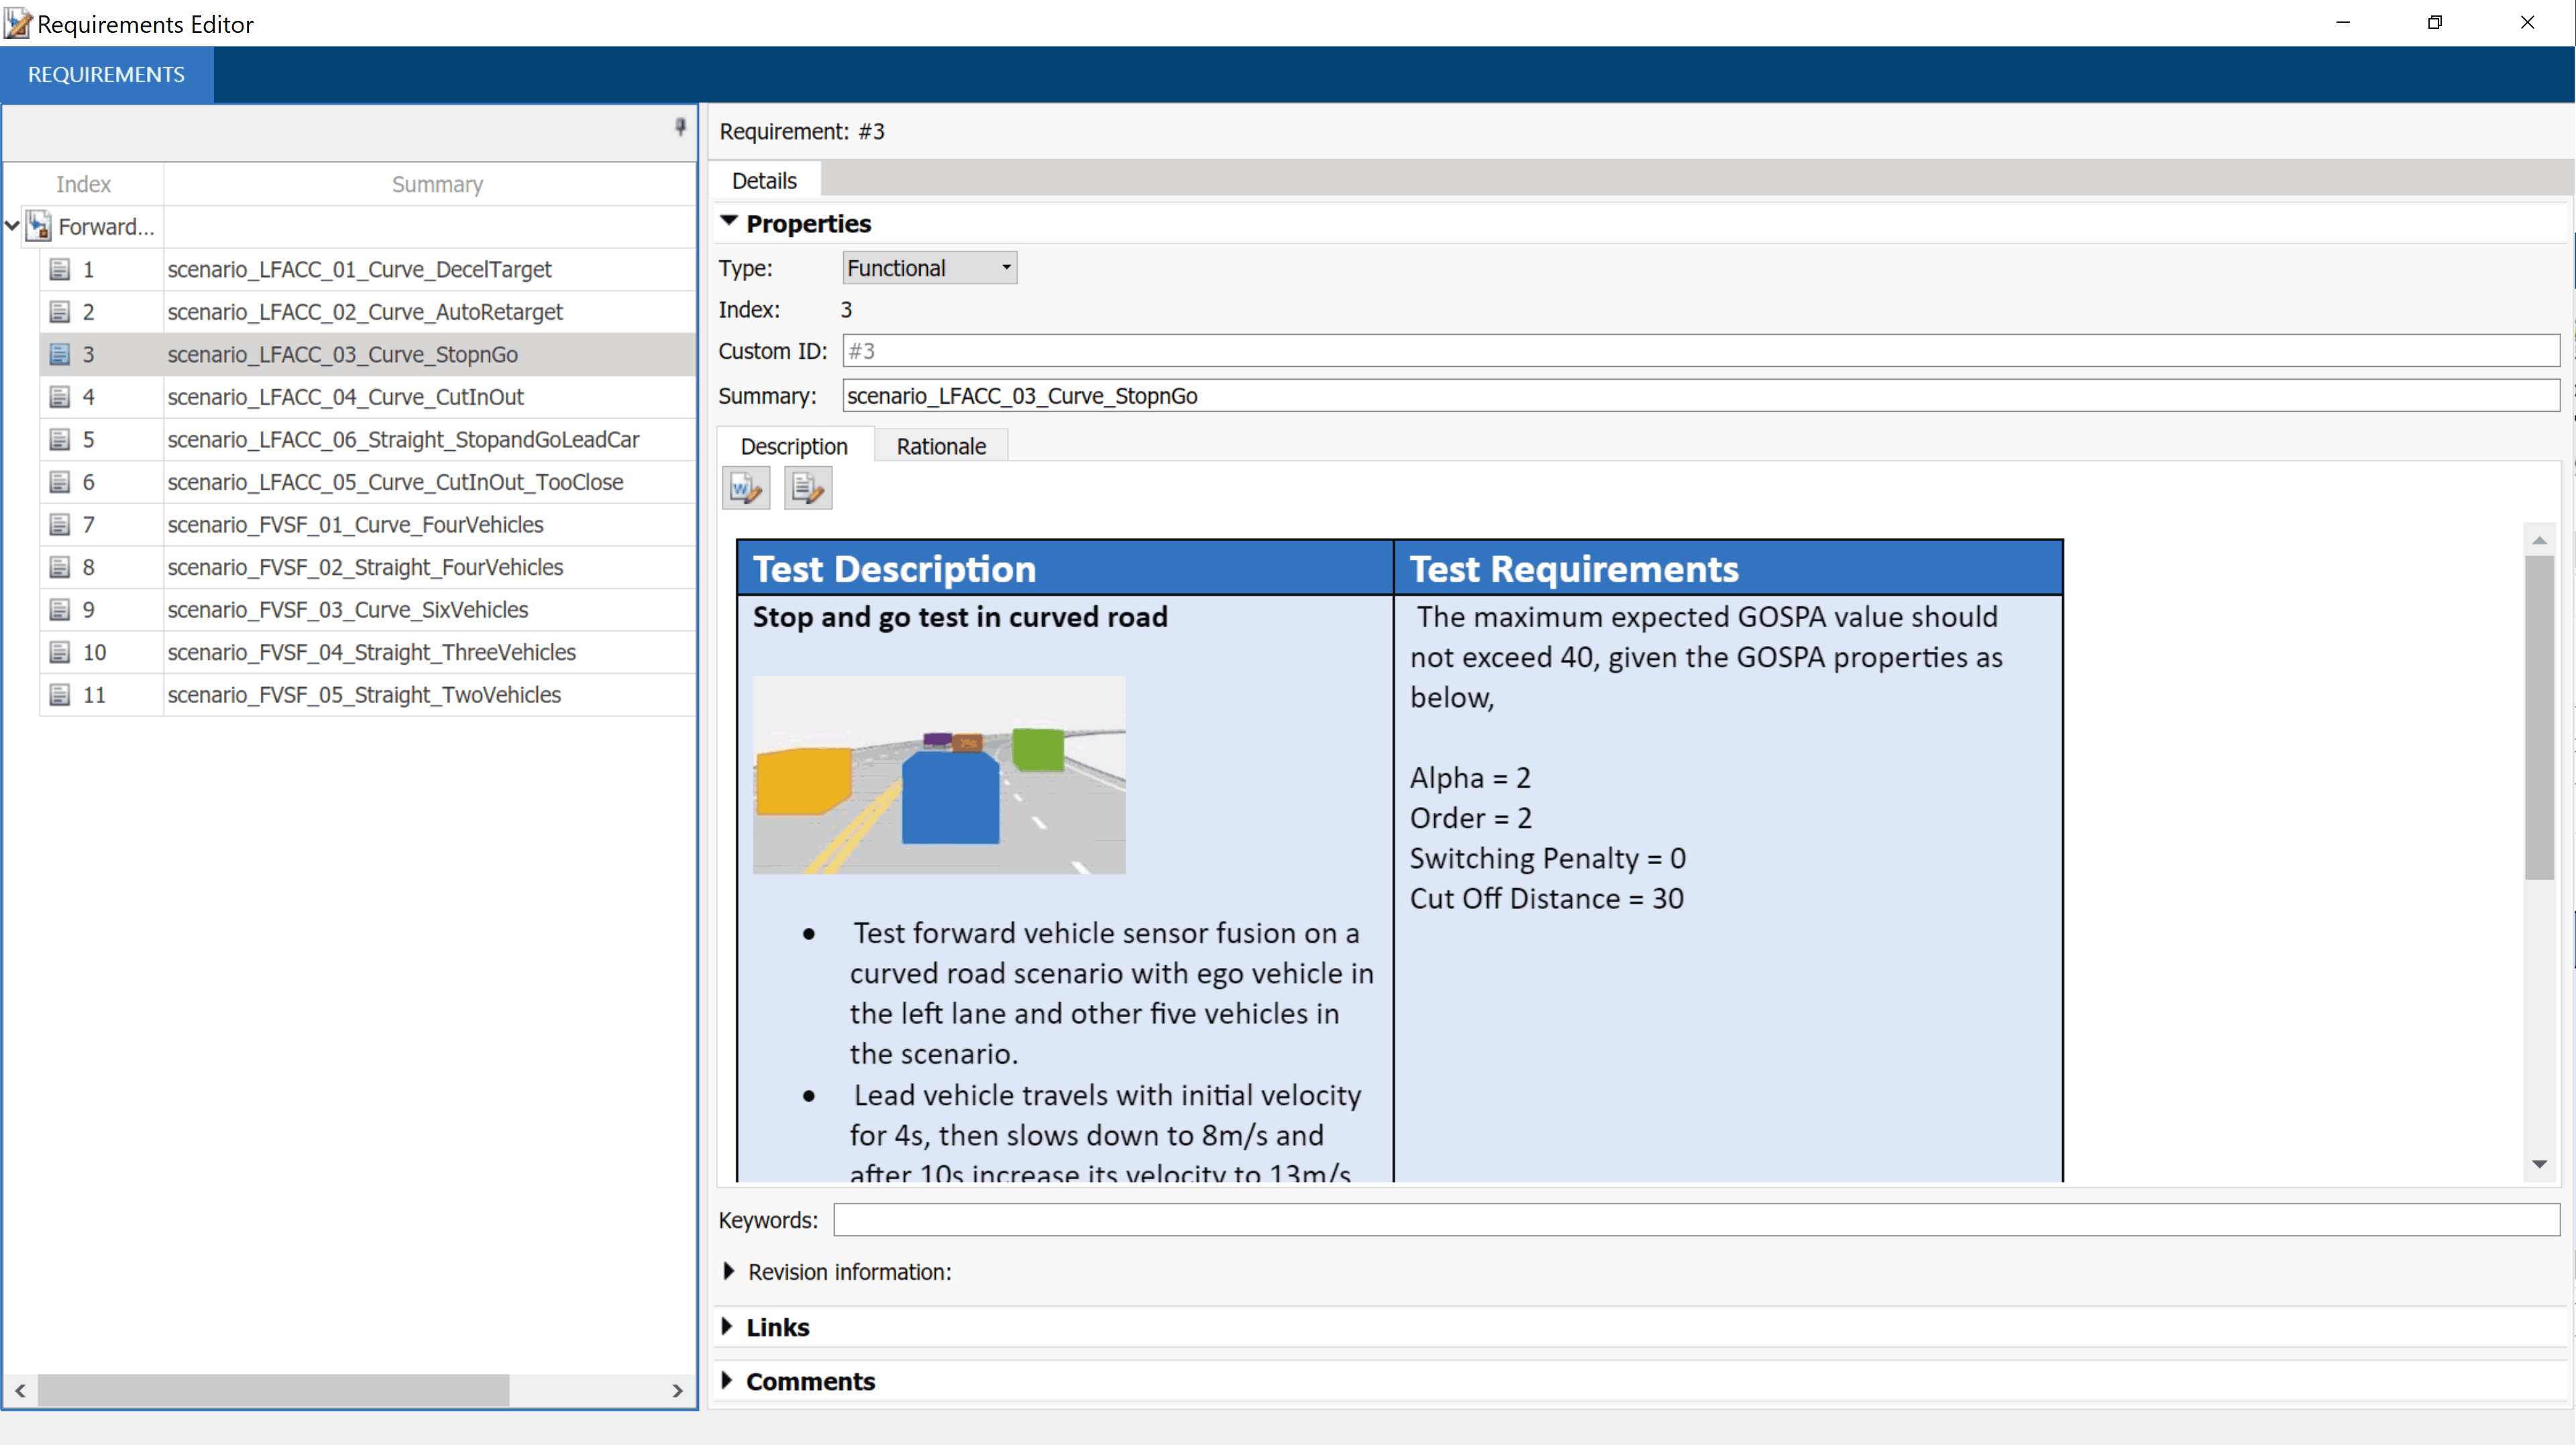Click the document icon for requirement 1
The height and width of the screenshot is (1445, 2576).
point(60,269)
